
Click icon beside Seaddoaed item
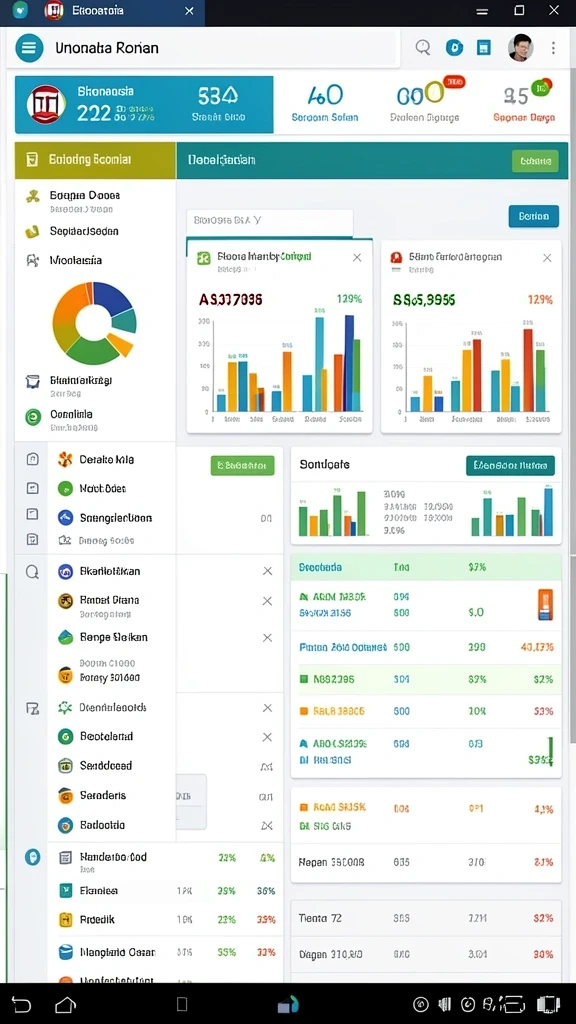65,766
